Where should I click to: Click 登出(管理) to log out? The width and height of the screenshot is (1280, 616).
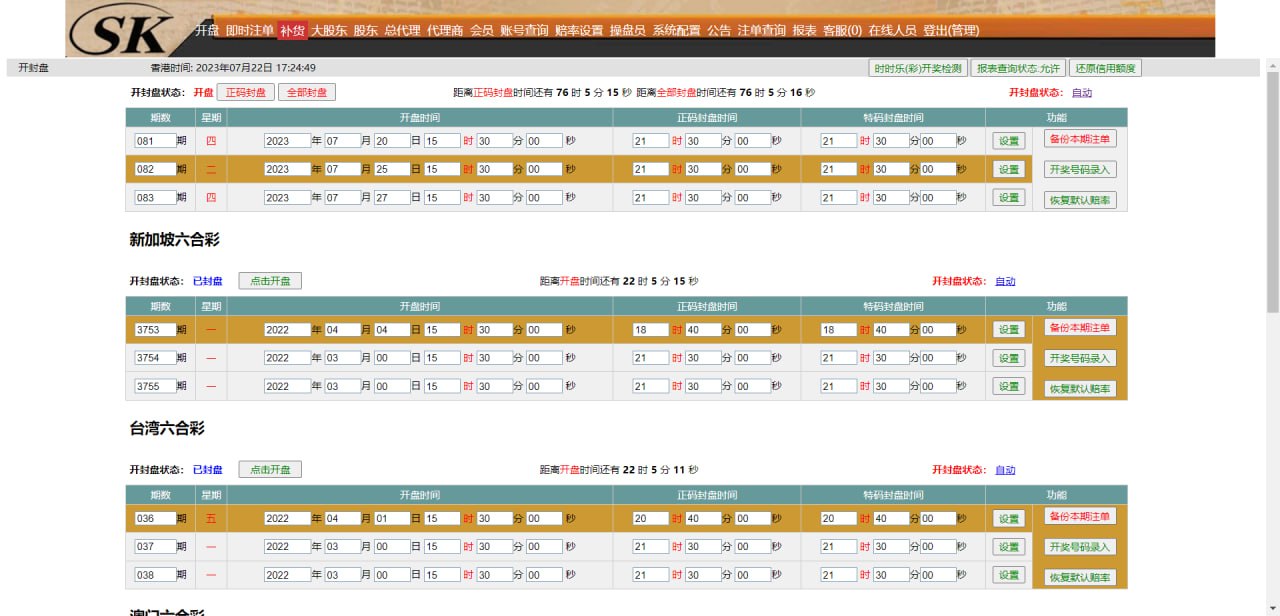(951, 31)
